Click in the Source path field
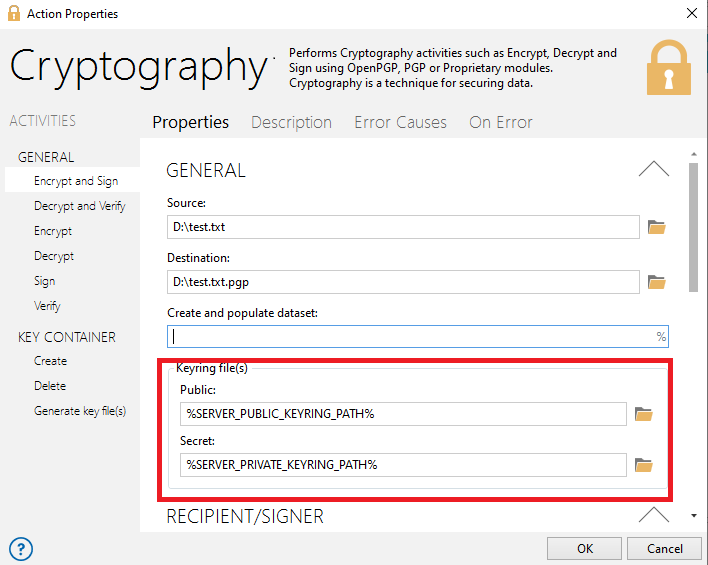The height and width of the screenshot is (565, 708). [402, 227]
